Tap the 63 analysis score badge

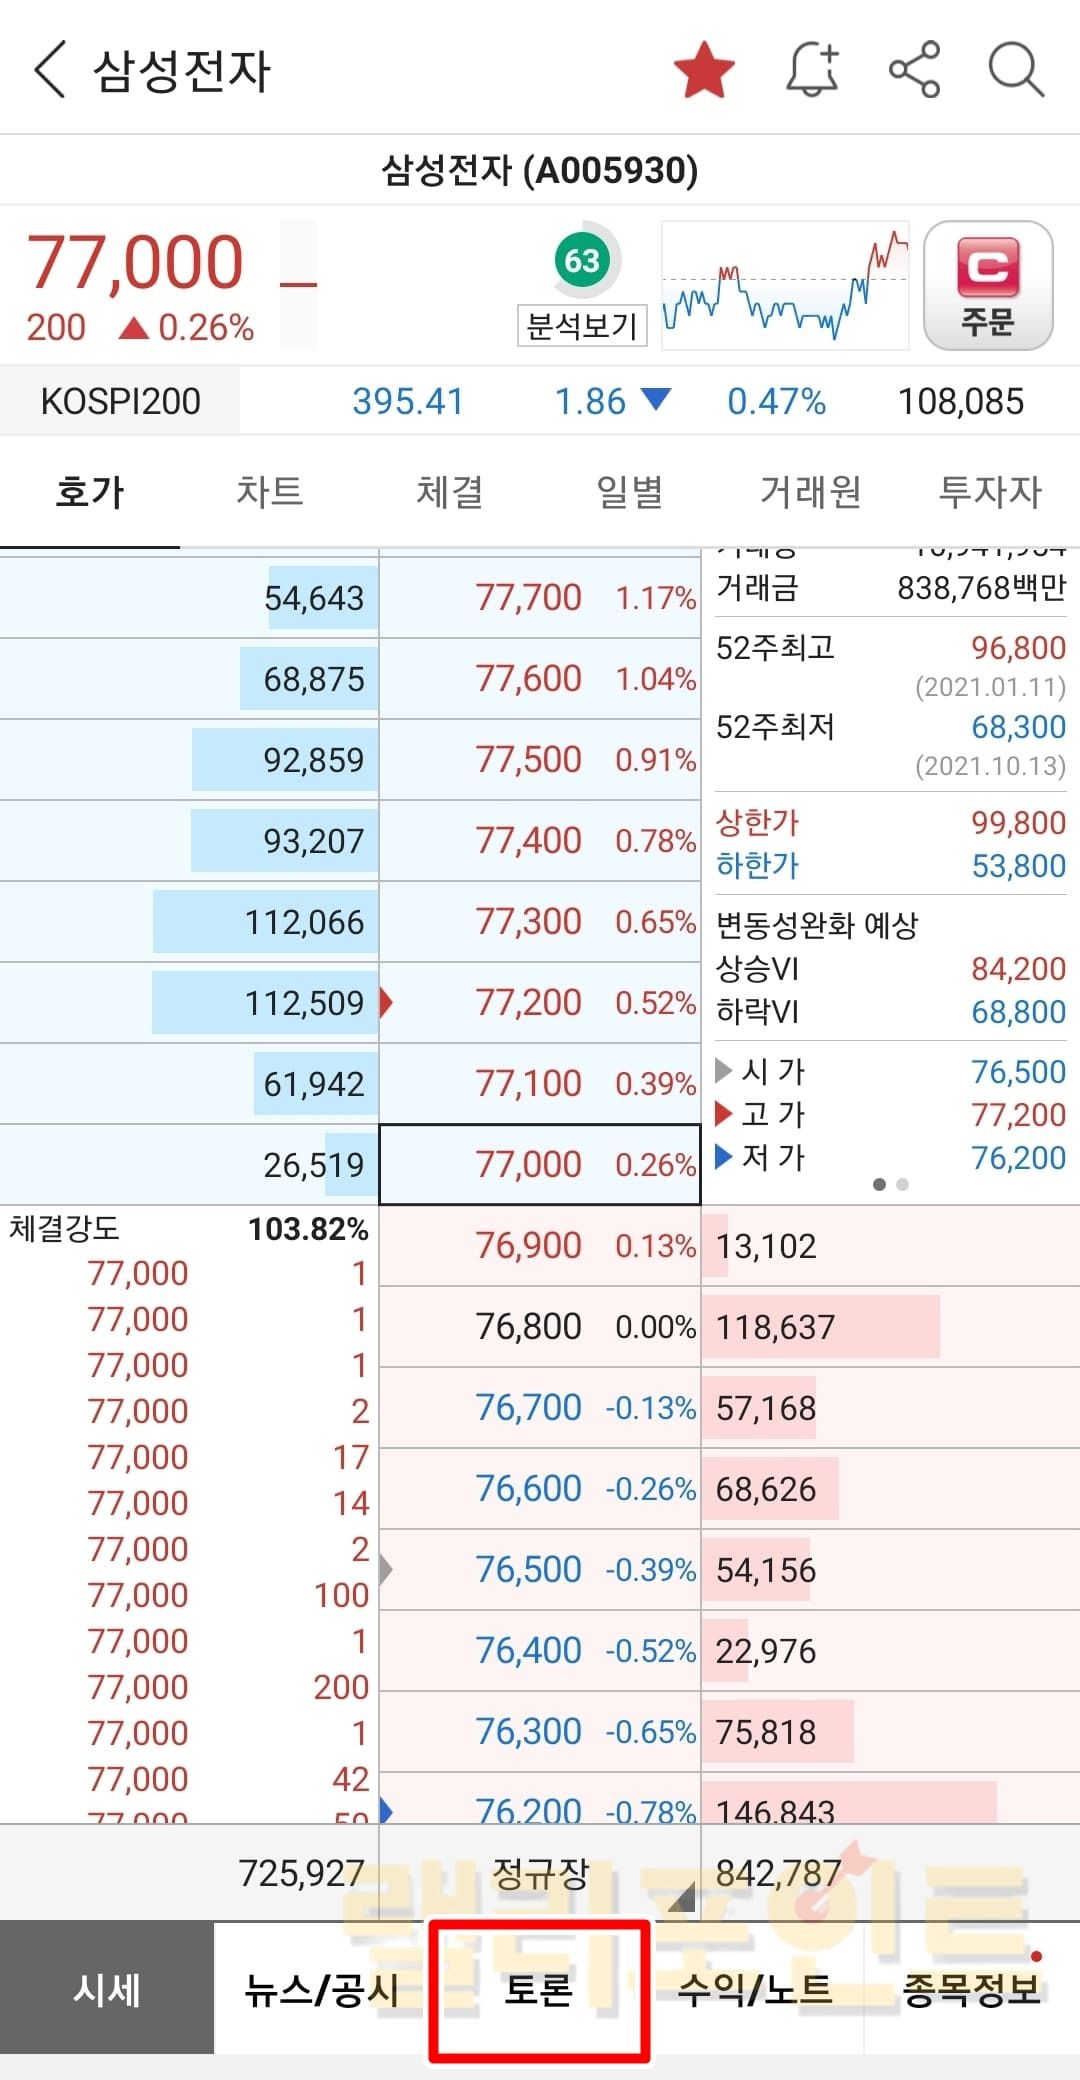[582, 261]
